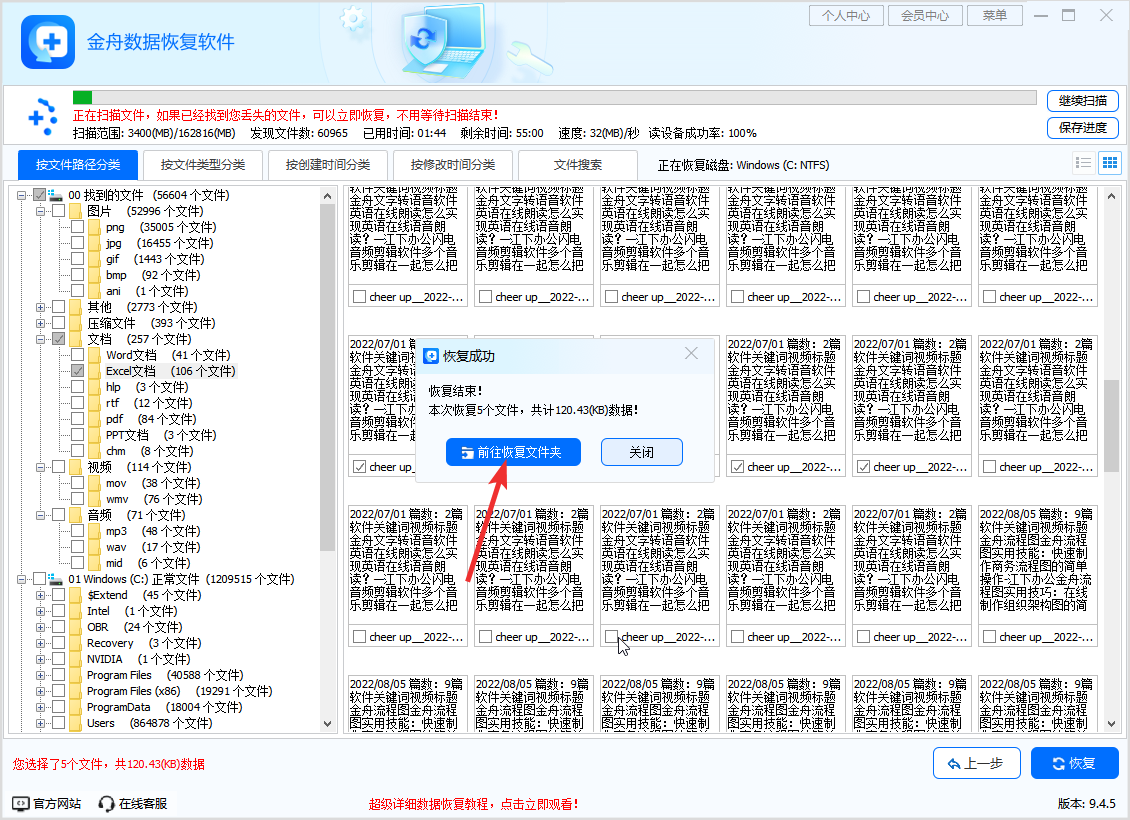Click the 关闭 dialog button

[x=641, y=452]
